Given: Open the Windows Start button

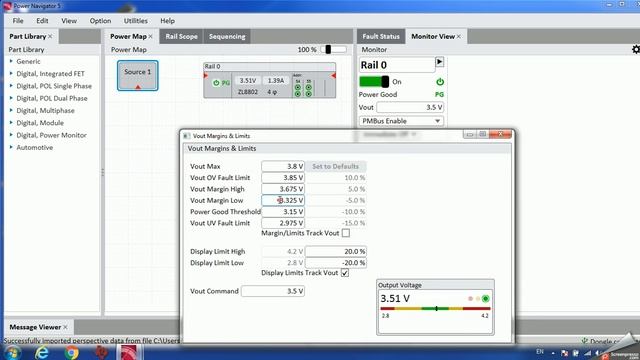Looking at the screenshot, I should coord(12,352).
